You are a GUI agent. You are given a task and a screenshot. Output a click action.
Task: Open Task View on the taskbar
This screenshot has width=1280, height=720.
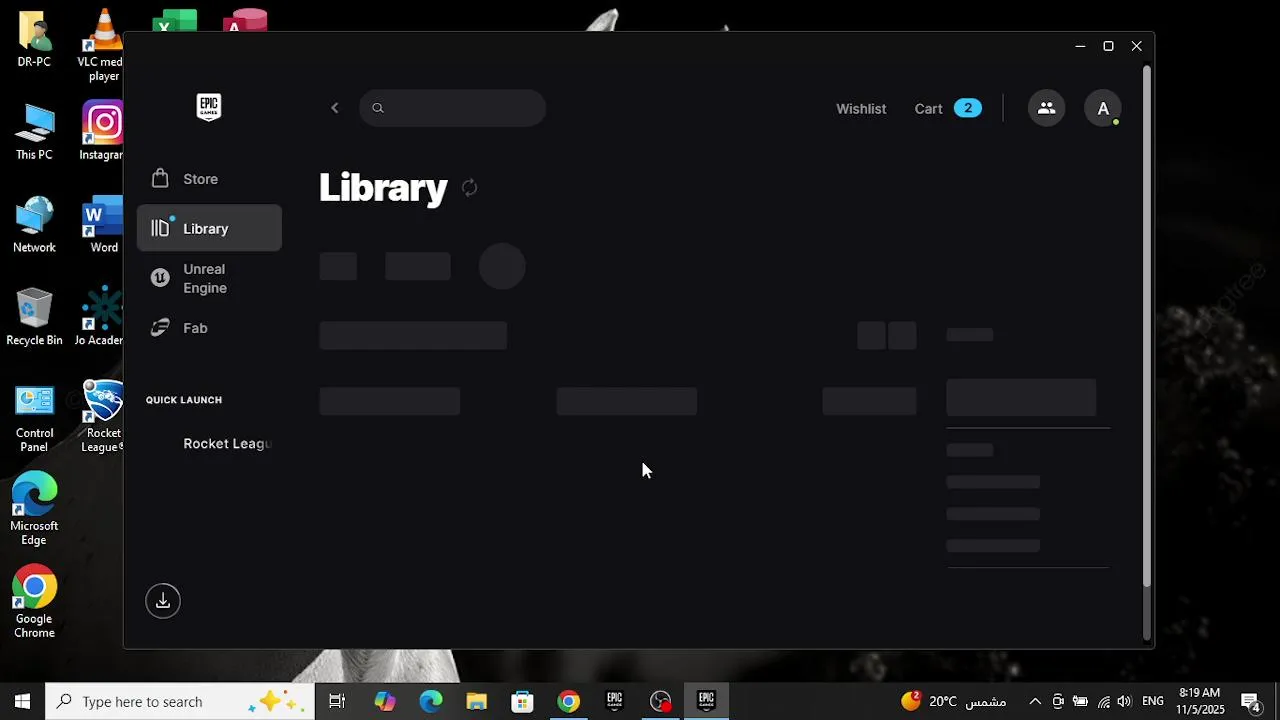tap(337, 701)
